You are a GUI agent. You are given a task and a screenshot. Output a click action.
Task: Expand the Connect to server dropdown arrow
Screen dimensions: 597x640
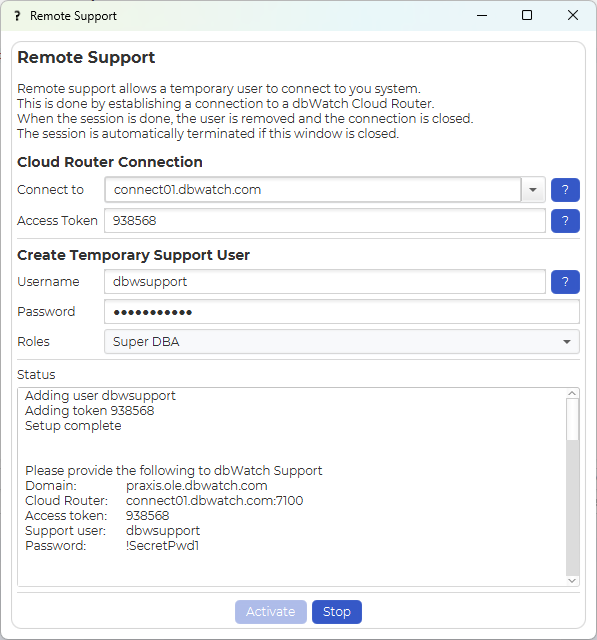(x=533, y=190)
